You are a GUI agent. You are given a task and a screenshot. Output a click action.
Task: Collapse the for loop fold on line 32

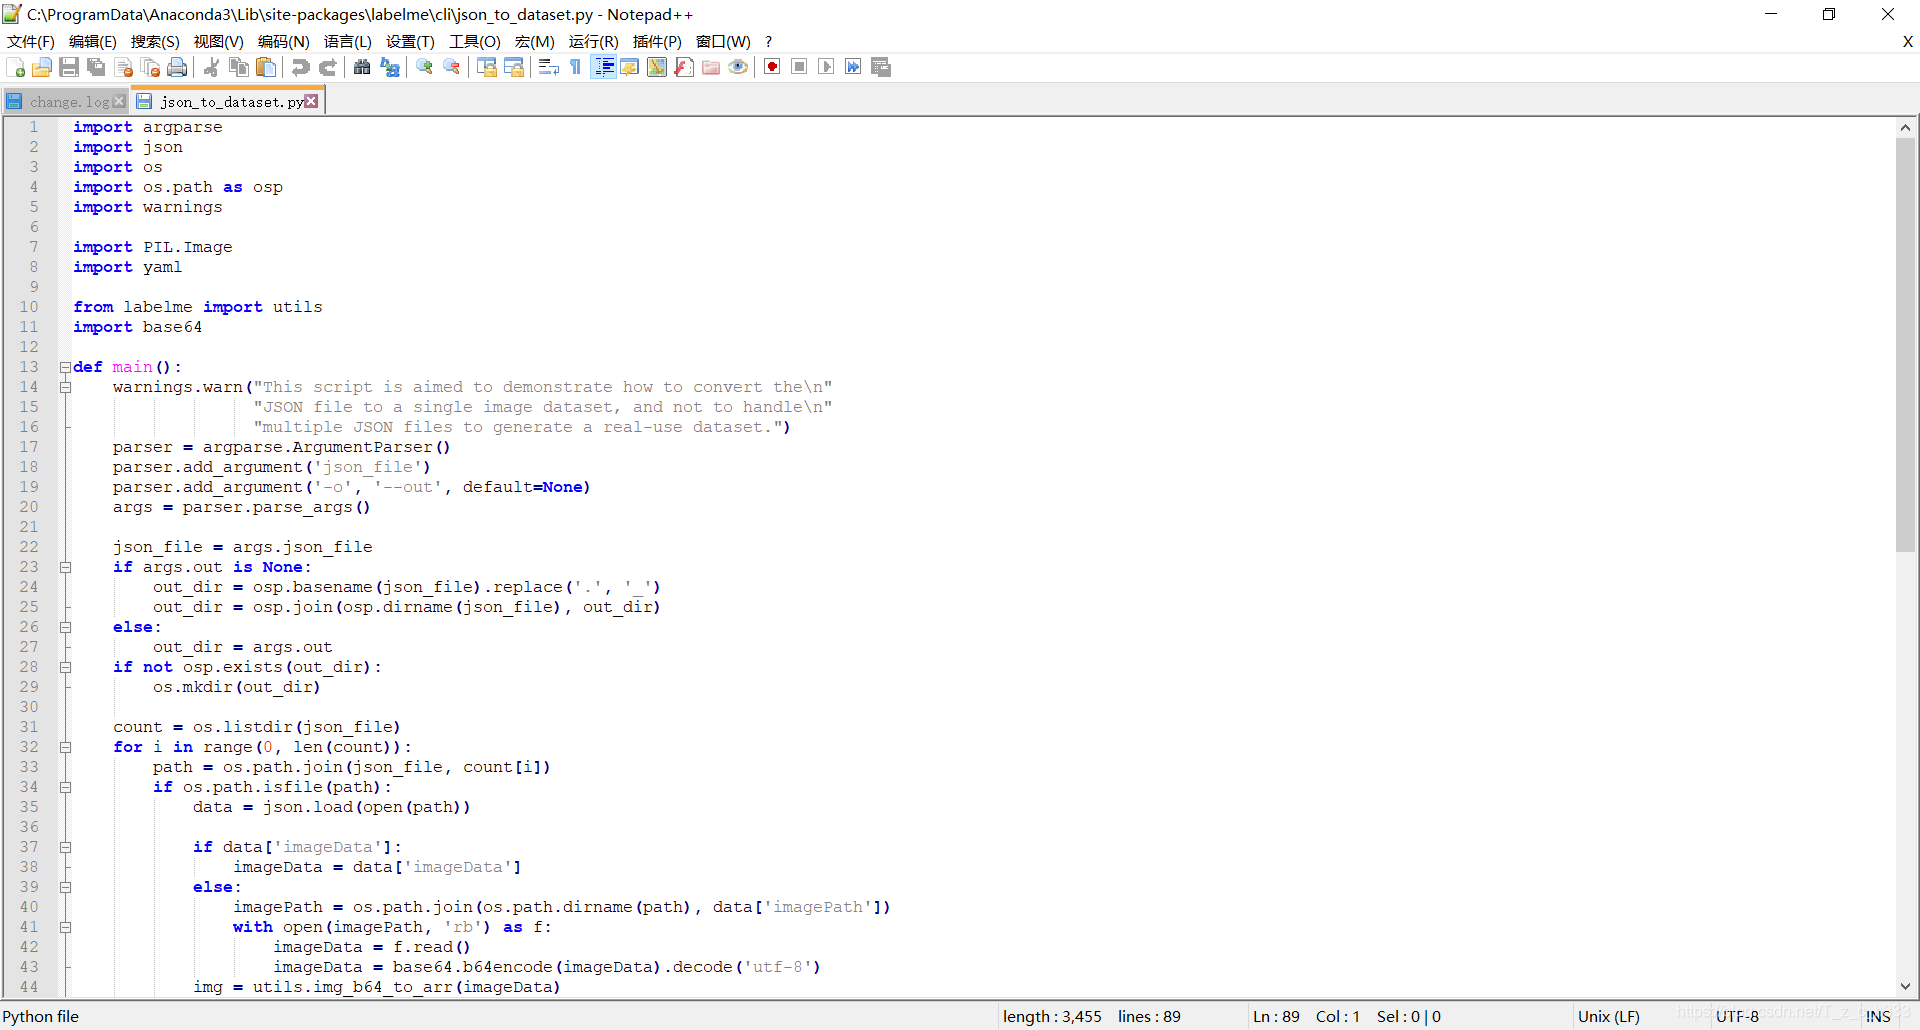click(x=65, y=747)
